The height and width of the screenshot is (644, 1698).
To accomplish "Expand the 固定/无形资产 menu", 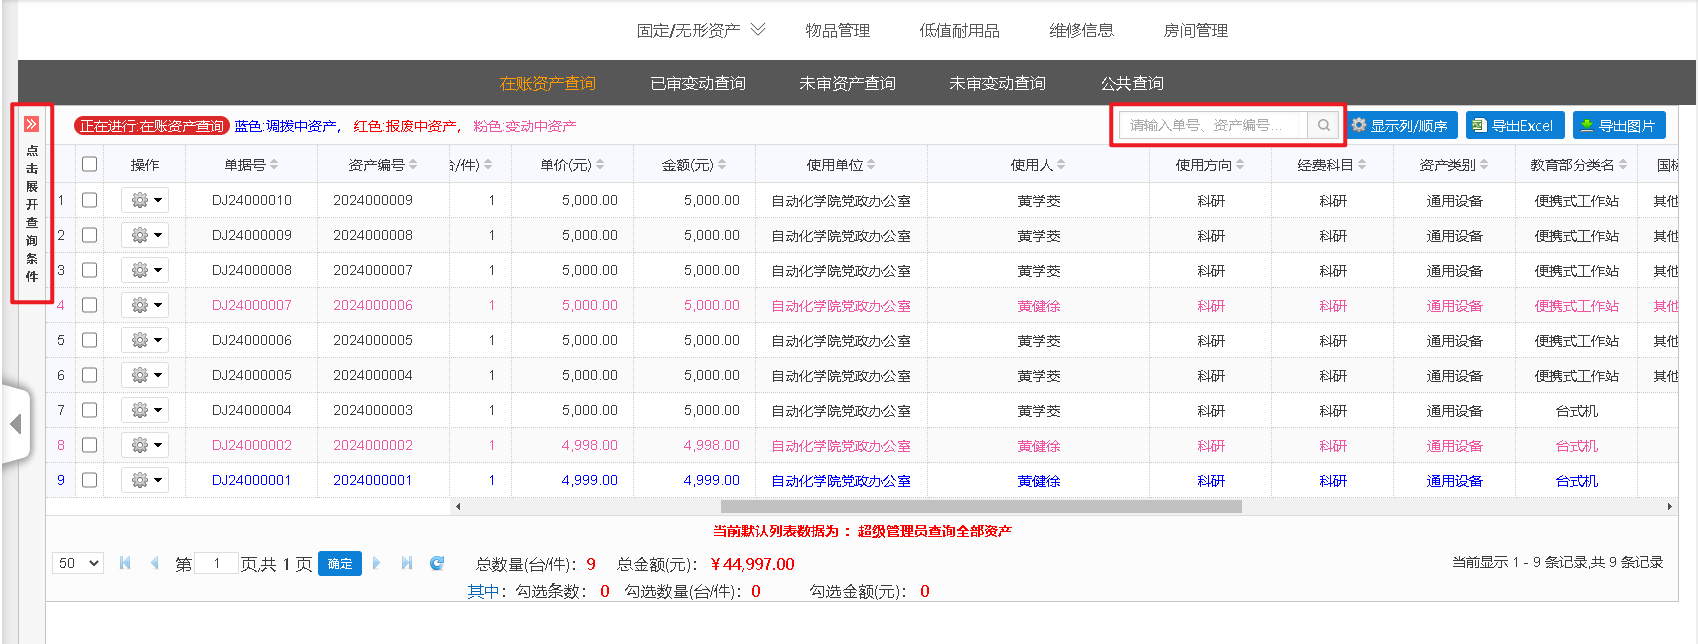I will coord(700,30).
